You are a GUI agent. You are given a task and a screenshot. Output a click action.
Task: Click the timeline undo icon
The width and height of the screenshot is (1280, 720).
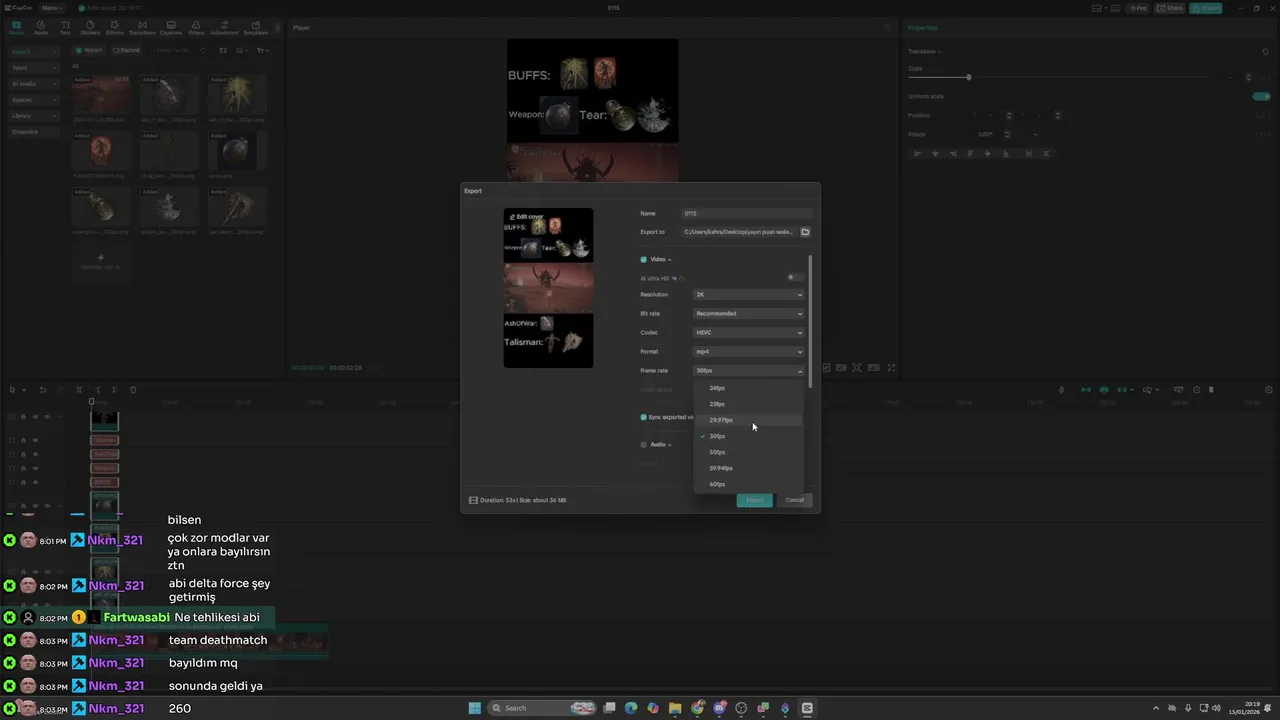pos(43,390)
